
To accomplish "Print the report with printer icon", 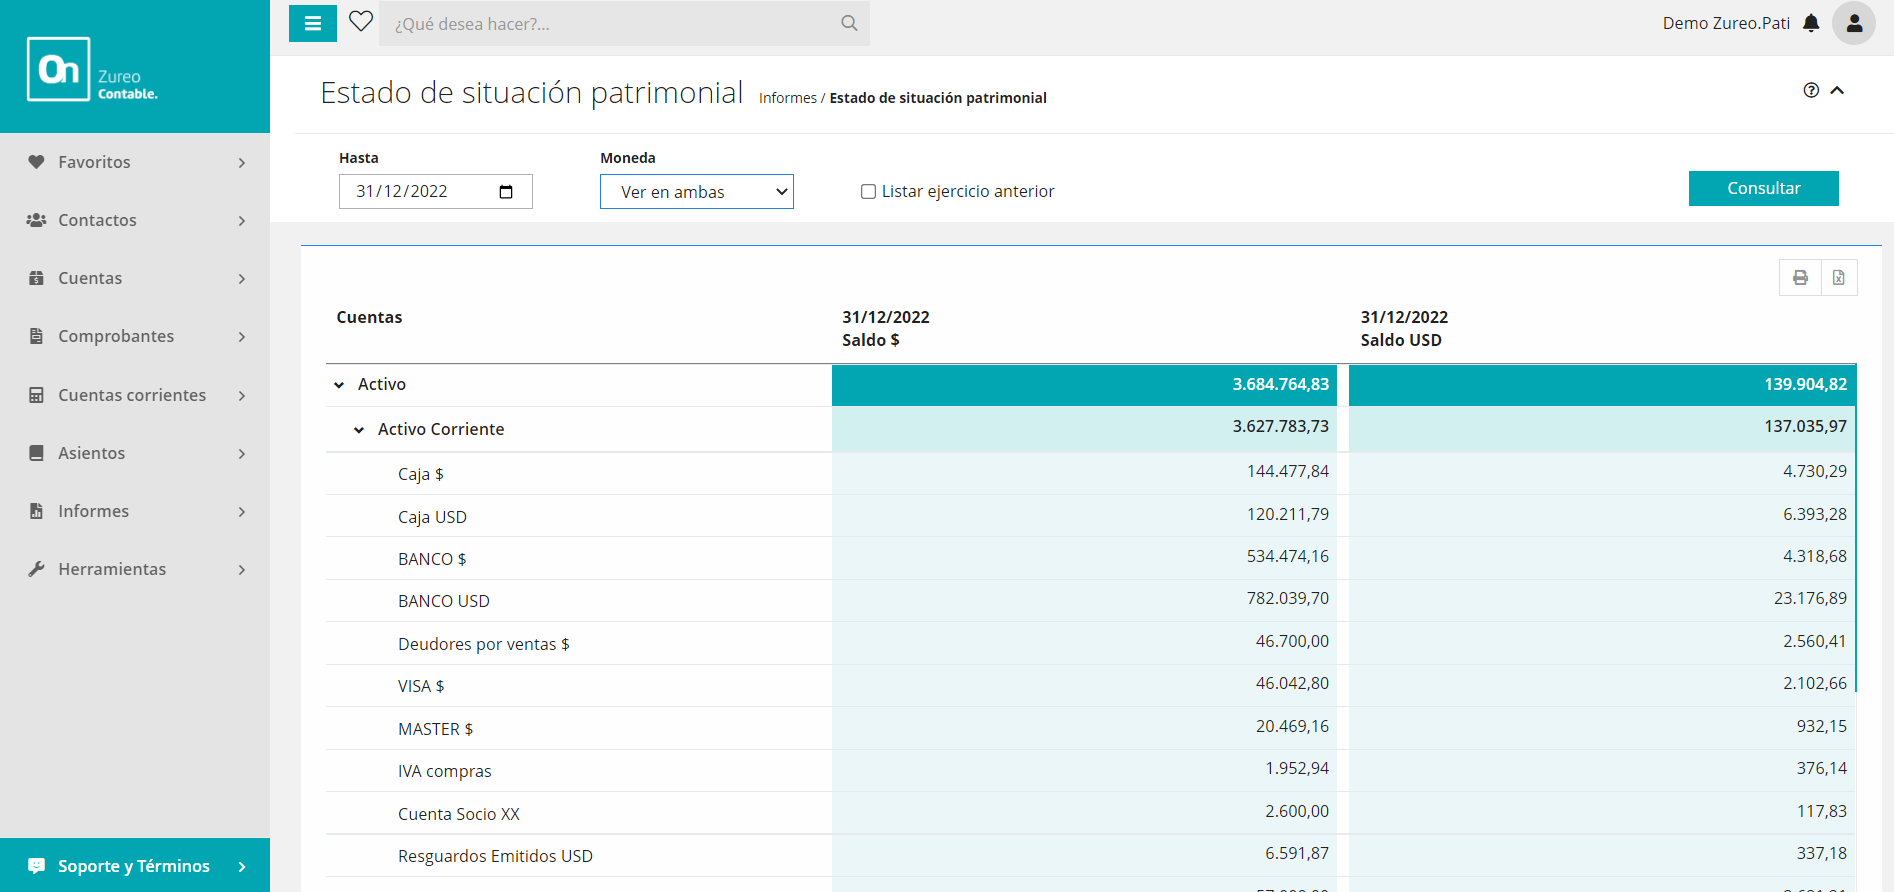I will [1800, 278].
